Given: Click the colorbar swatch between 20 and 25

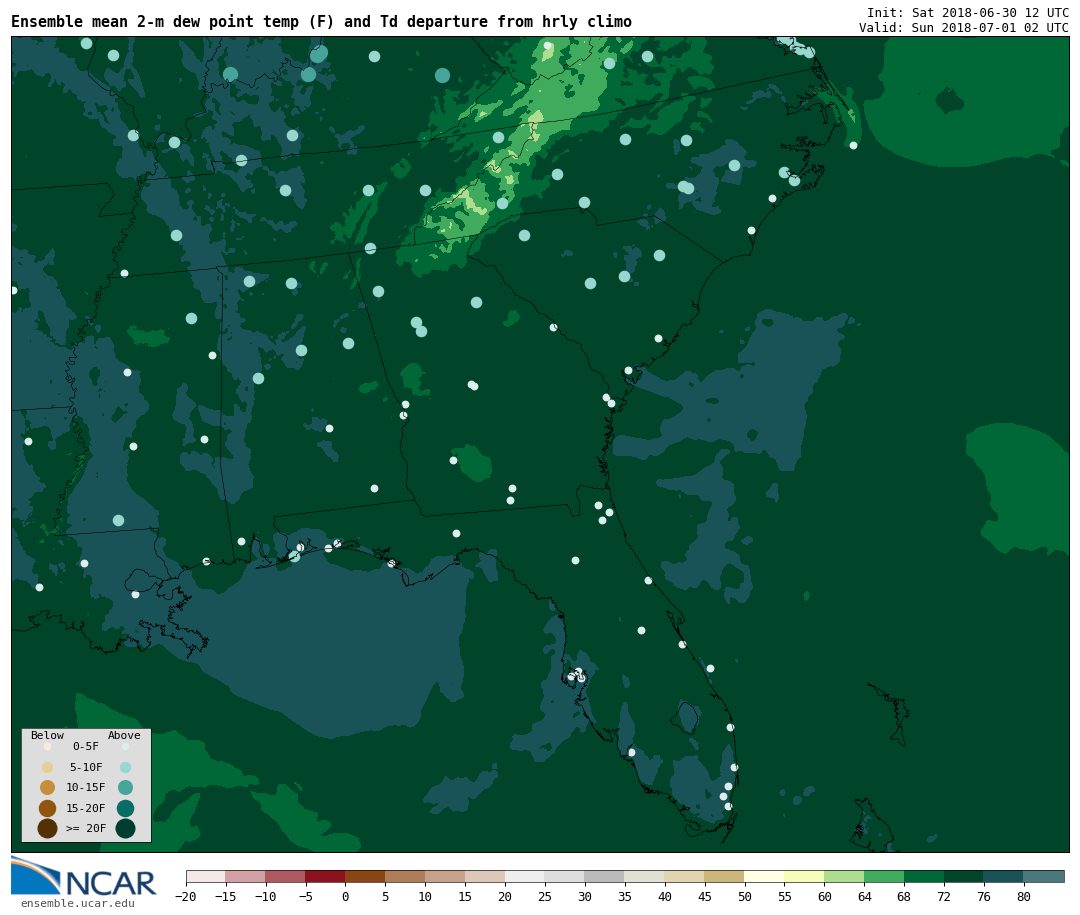Looking at the screenshot, I should pos(526,877).
